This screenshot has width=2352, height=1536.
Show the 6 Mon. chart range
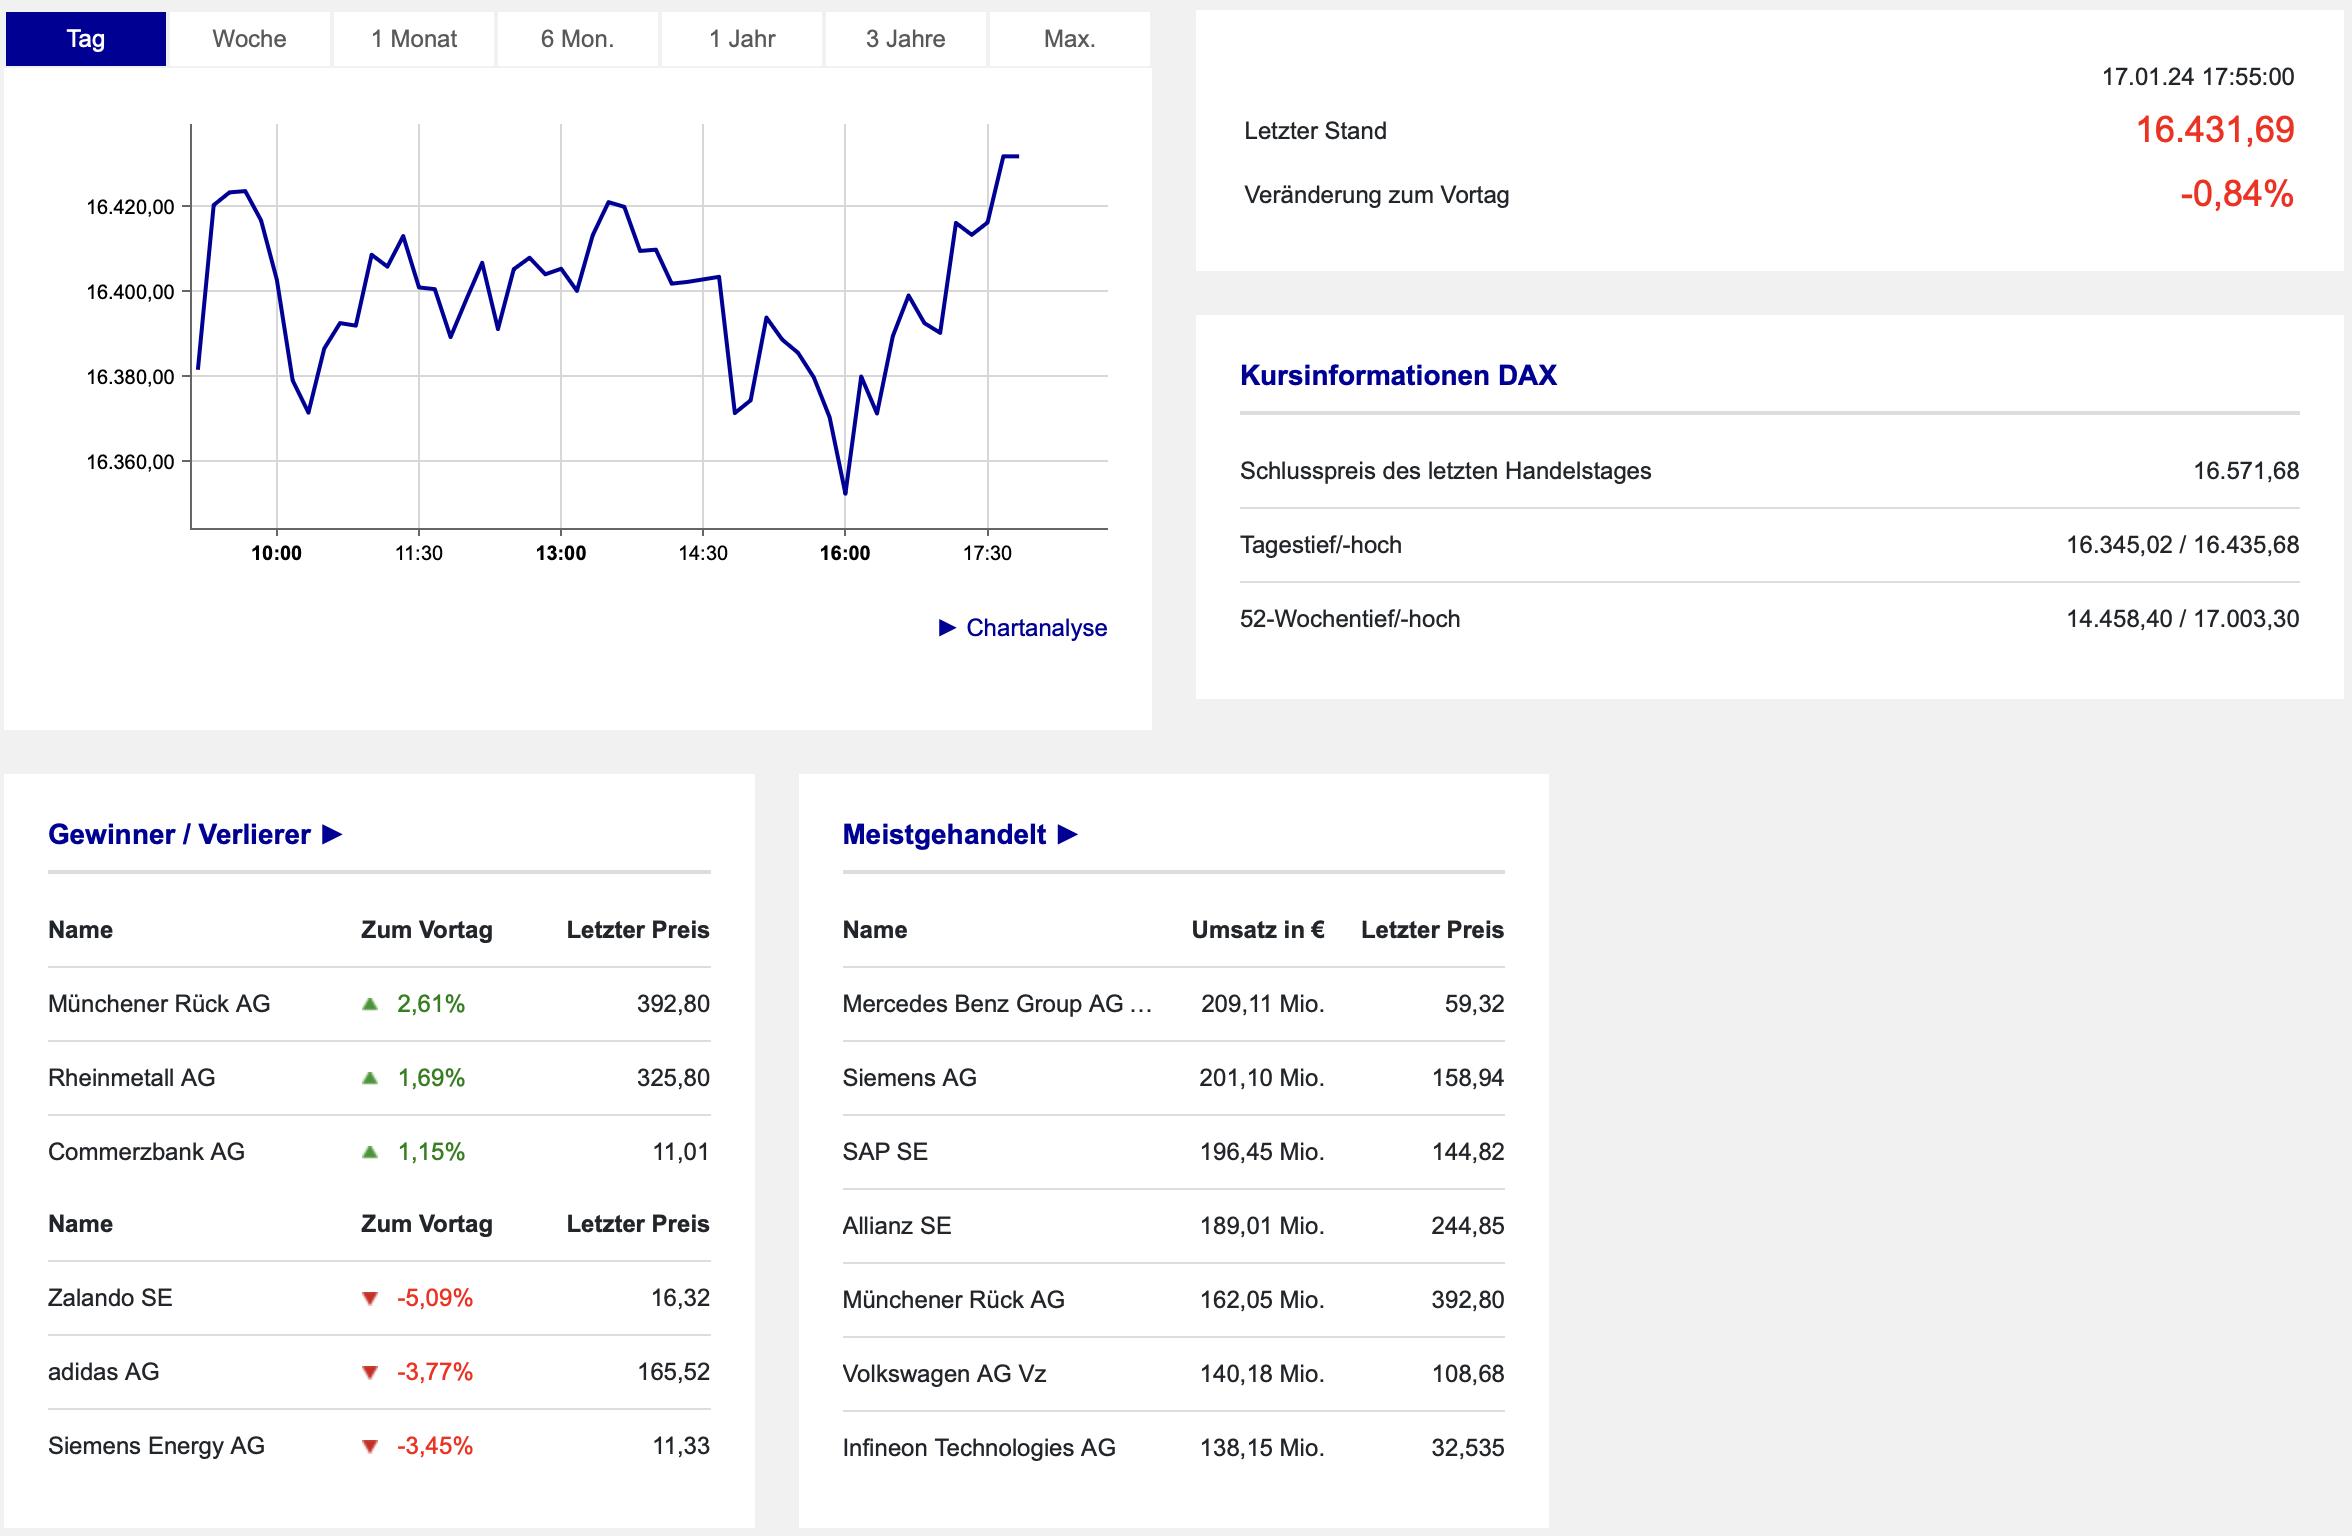coord(577,39)
